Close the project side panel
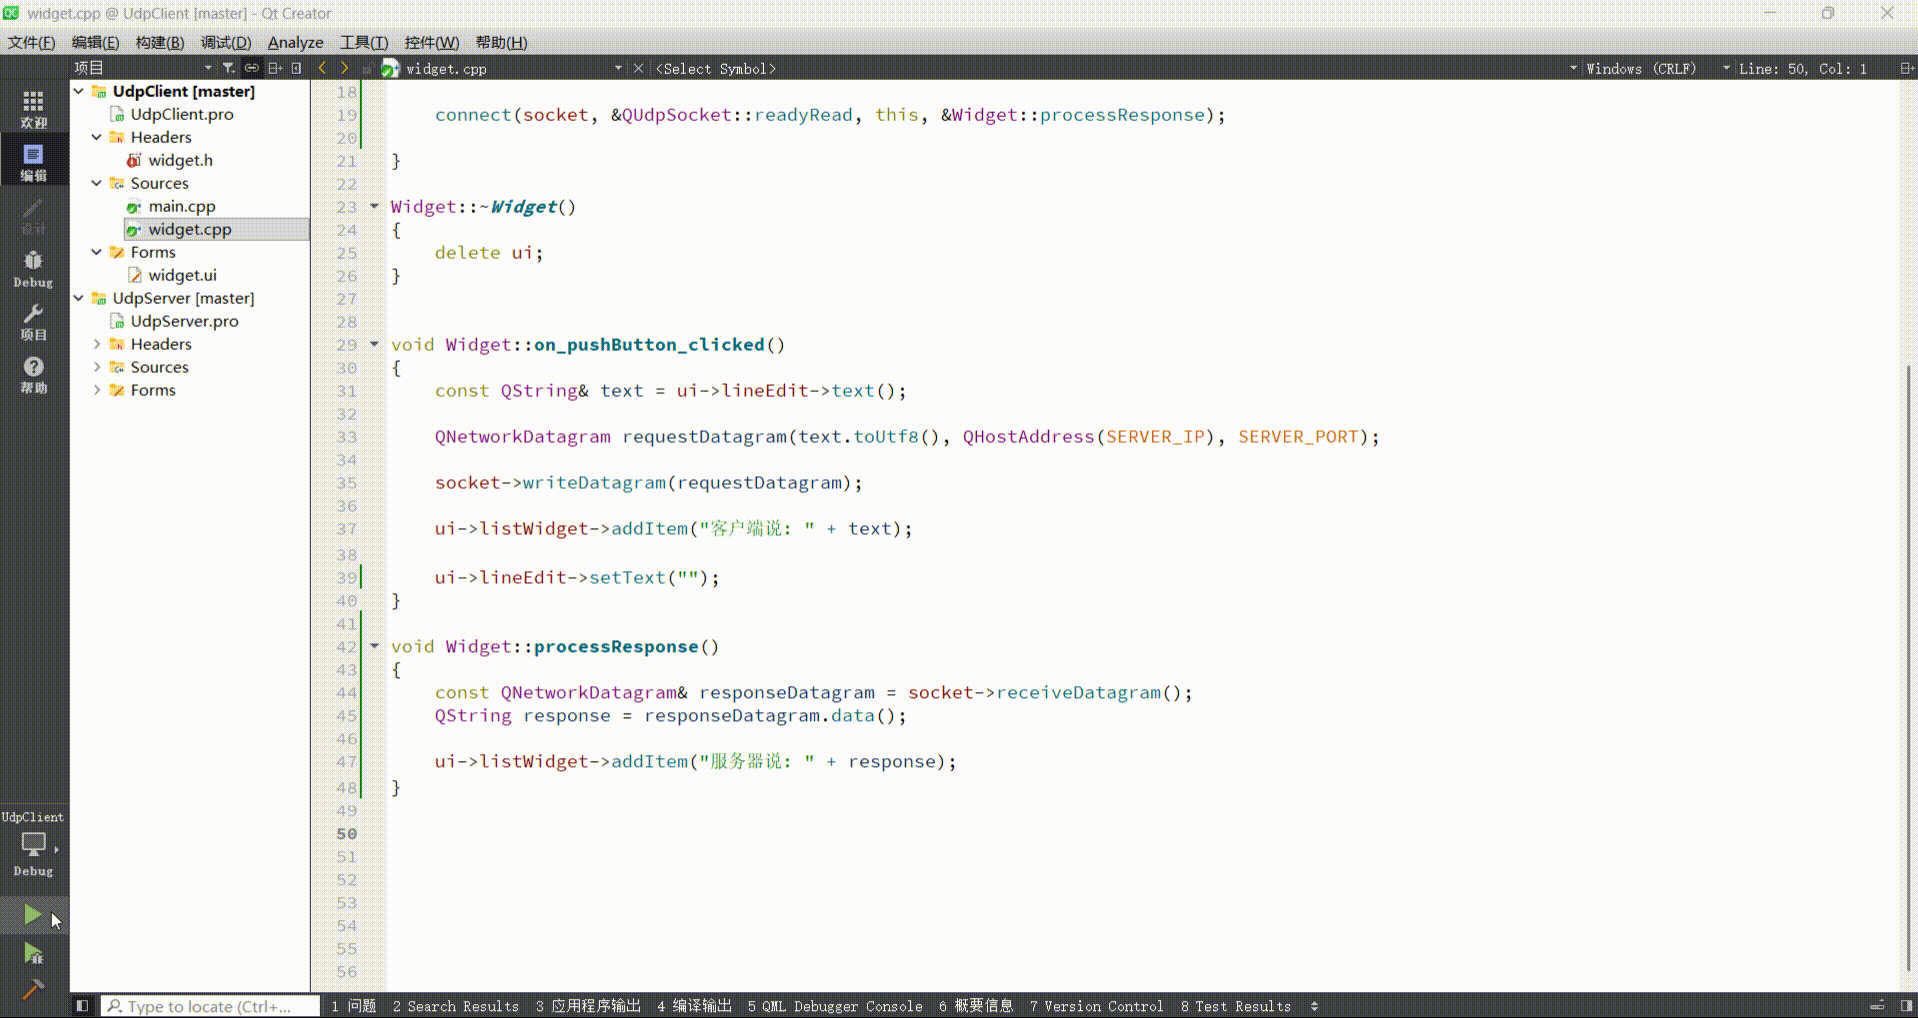 pos(297,68)
